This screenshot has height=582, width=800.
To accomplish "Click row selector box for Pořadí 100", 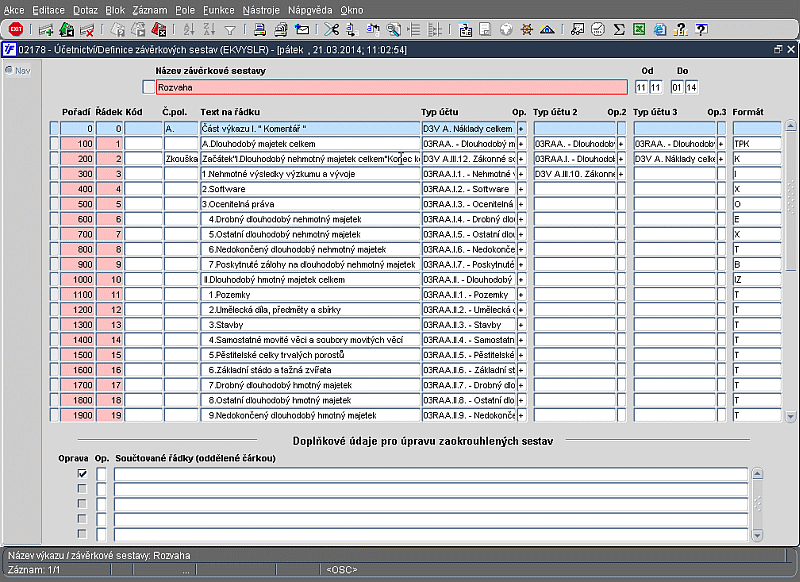I will pos(55,144).
